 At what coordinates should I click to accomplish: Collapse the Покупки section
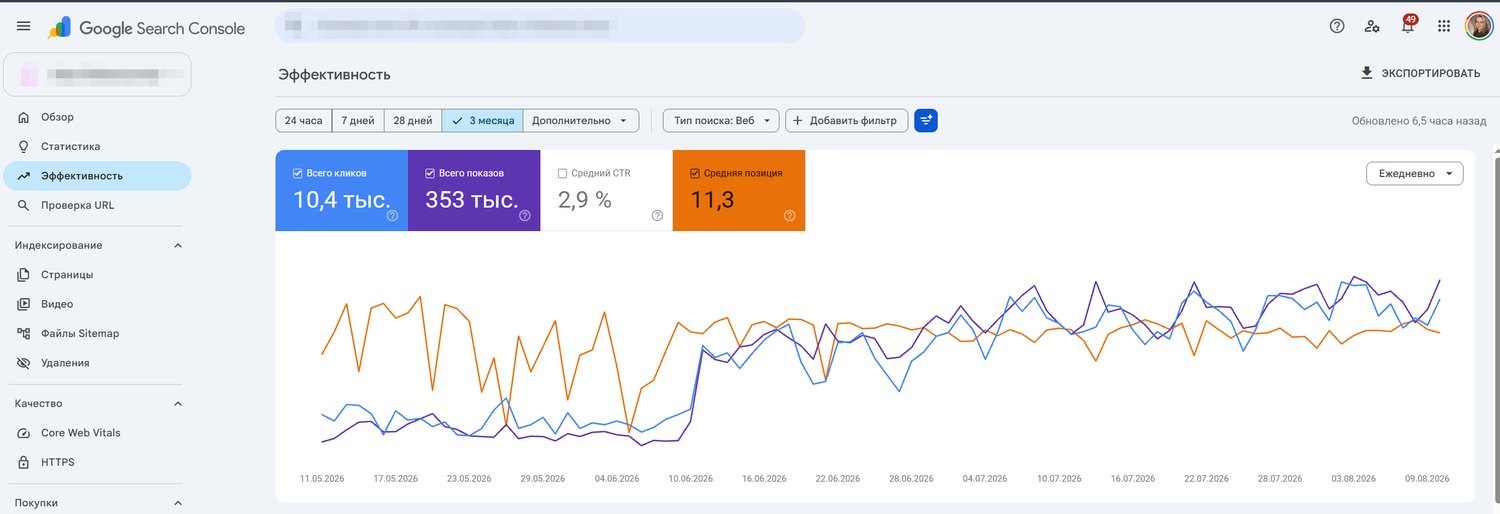pyautogui.click(x=178, y=503)
